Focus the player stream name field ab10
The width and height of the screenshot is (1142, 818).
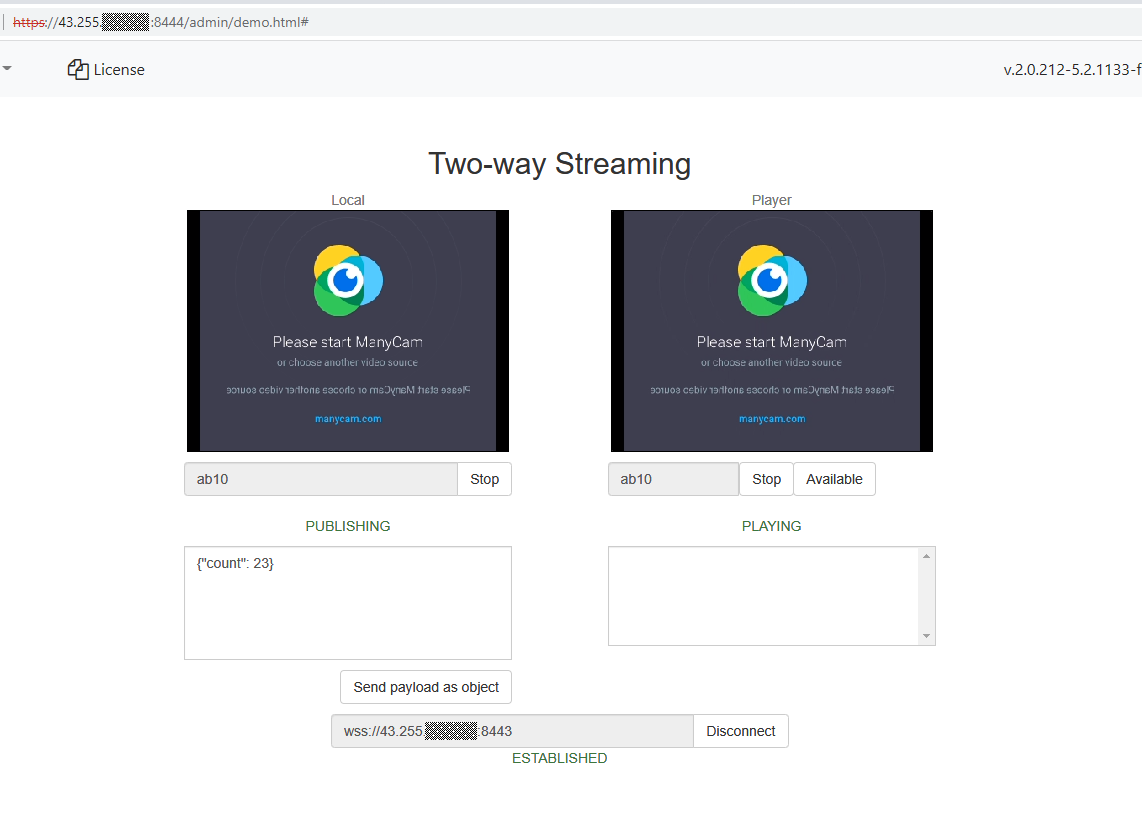tap(673, 479)
